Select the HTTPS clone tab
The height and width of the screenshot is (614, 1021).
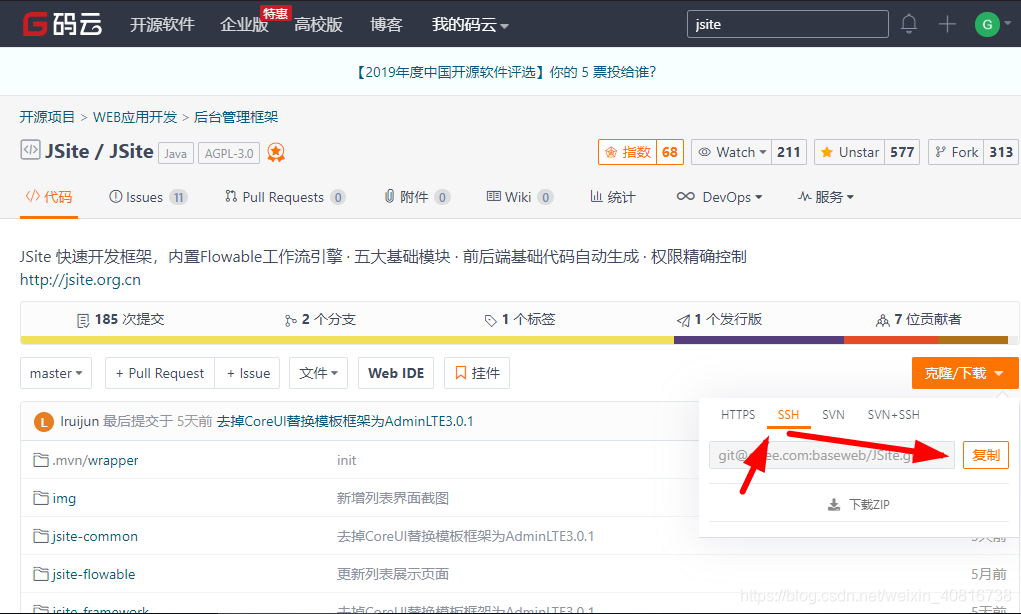(738, 415)
